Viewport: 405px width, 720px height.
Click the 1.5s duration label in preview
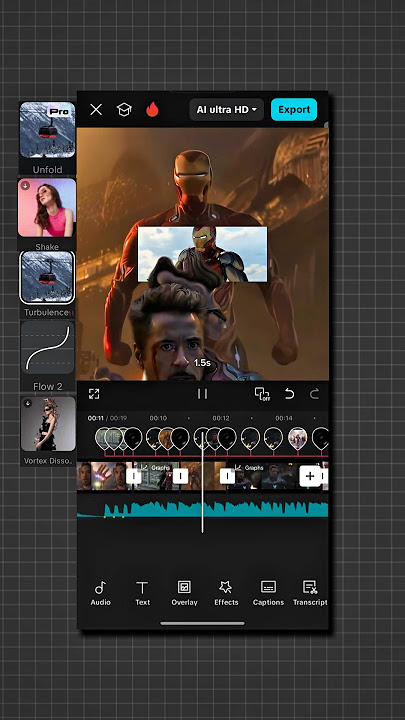(202, 363)
